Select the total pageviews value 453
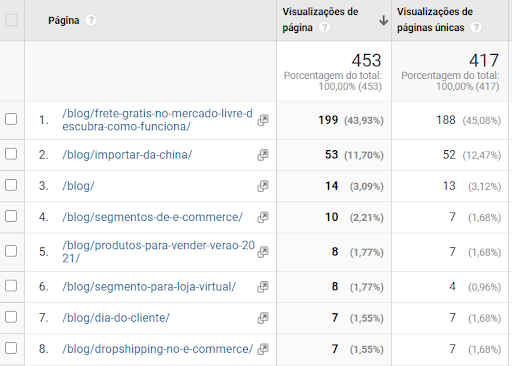 point(366,61)
